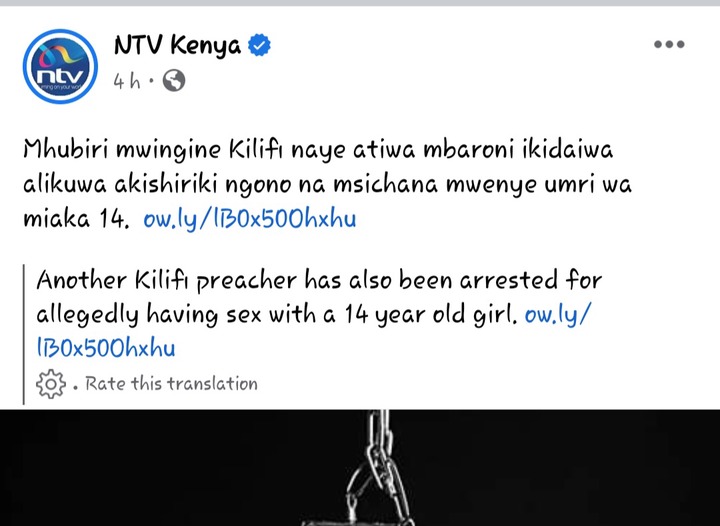Open ow.ly link in the Swahili post
Screen dimensions: 720x526
pyautogui.click(x=250, y=218)
